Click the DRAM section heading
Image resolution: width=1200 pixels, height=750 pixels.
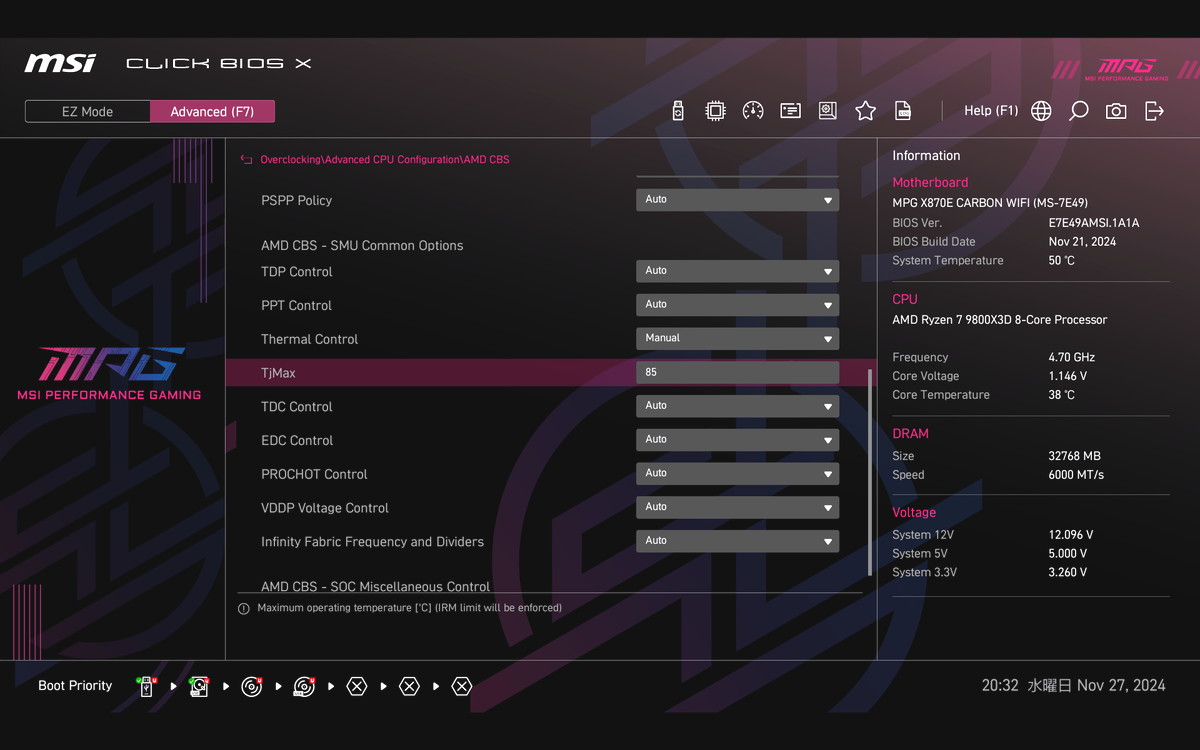point(910,434)
